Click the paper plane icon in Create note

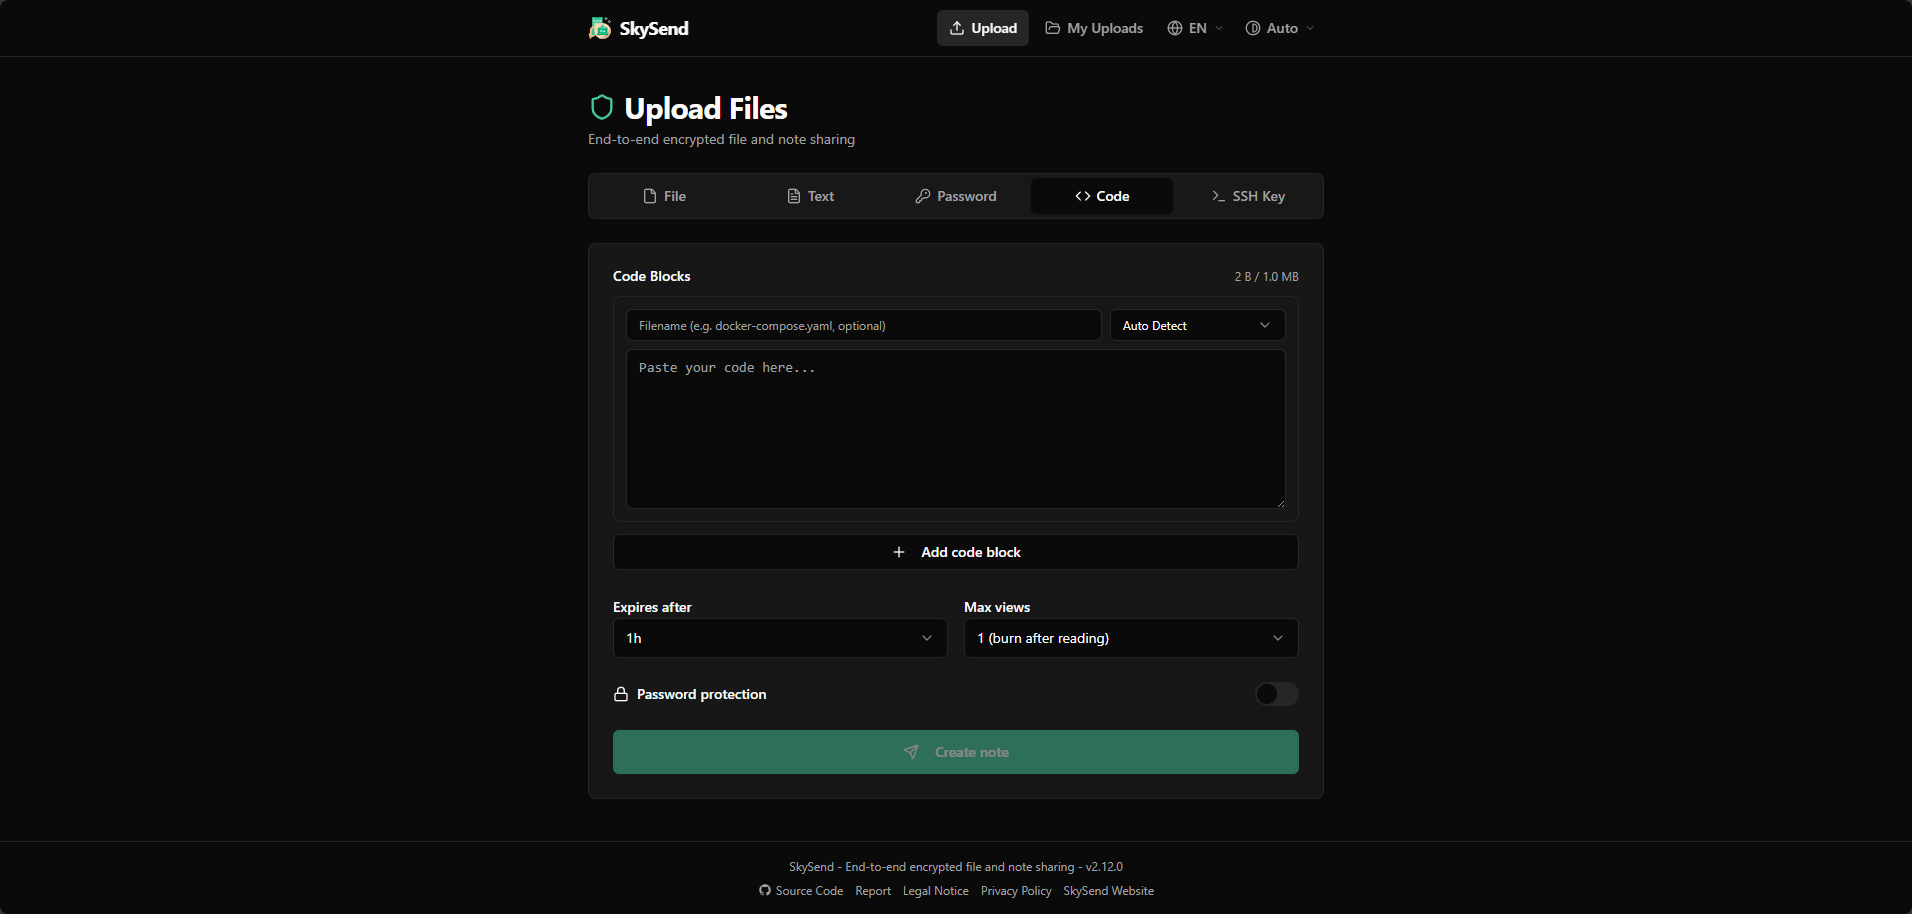(x=911, y=752)
